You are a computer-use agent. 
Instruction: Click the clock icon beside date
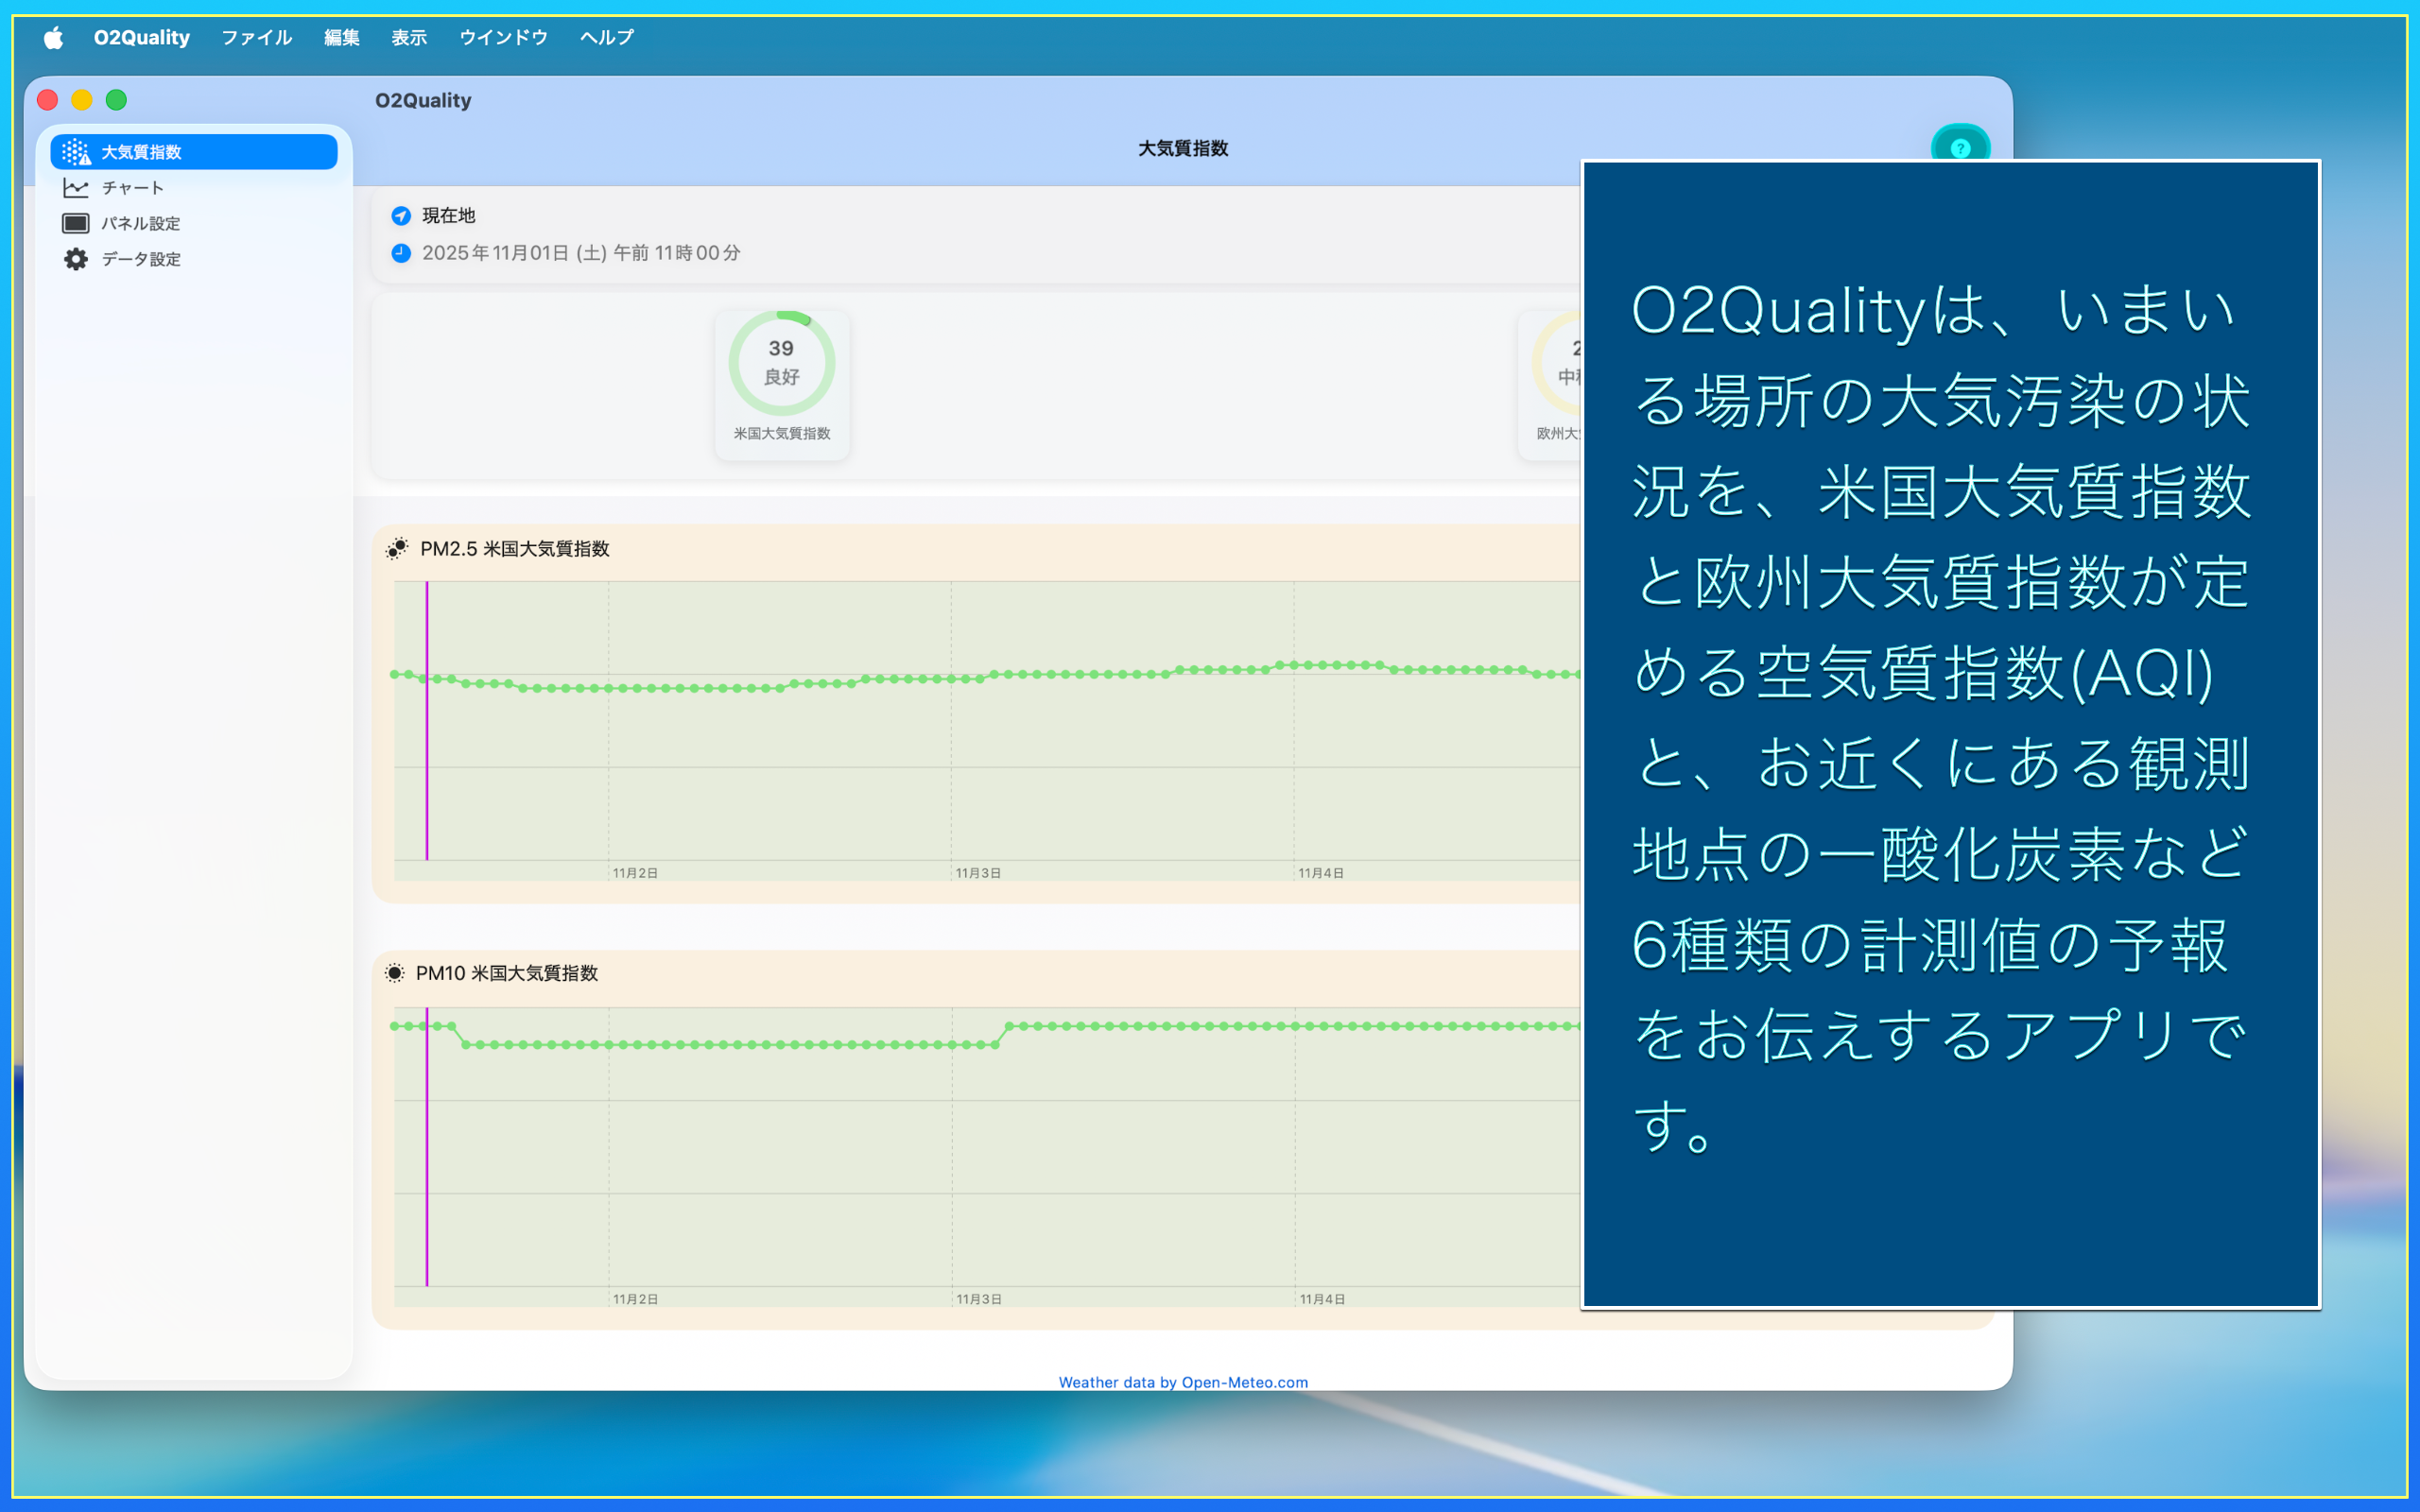pos(401,253)
